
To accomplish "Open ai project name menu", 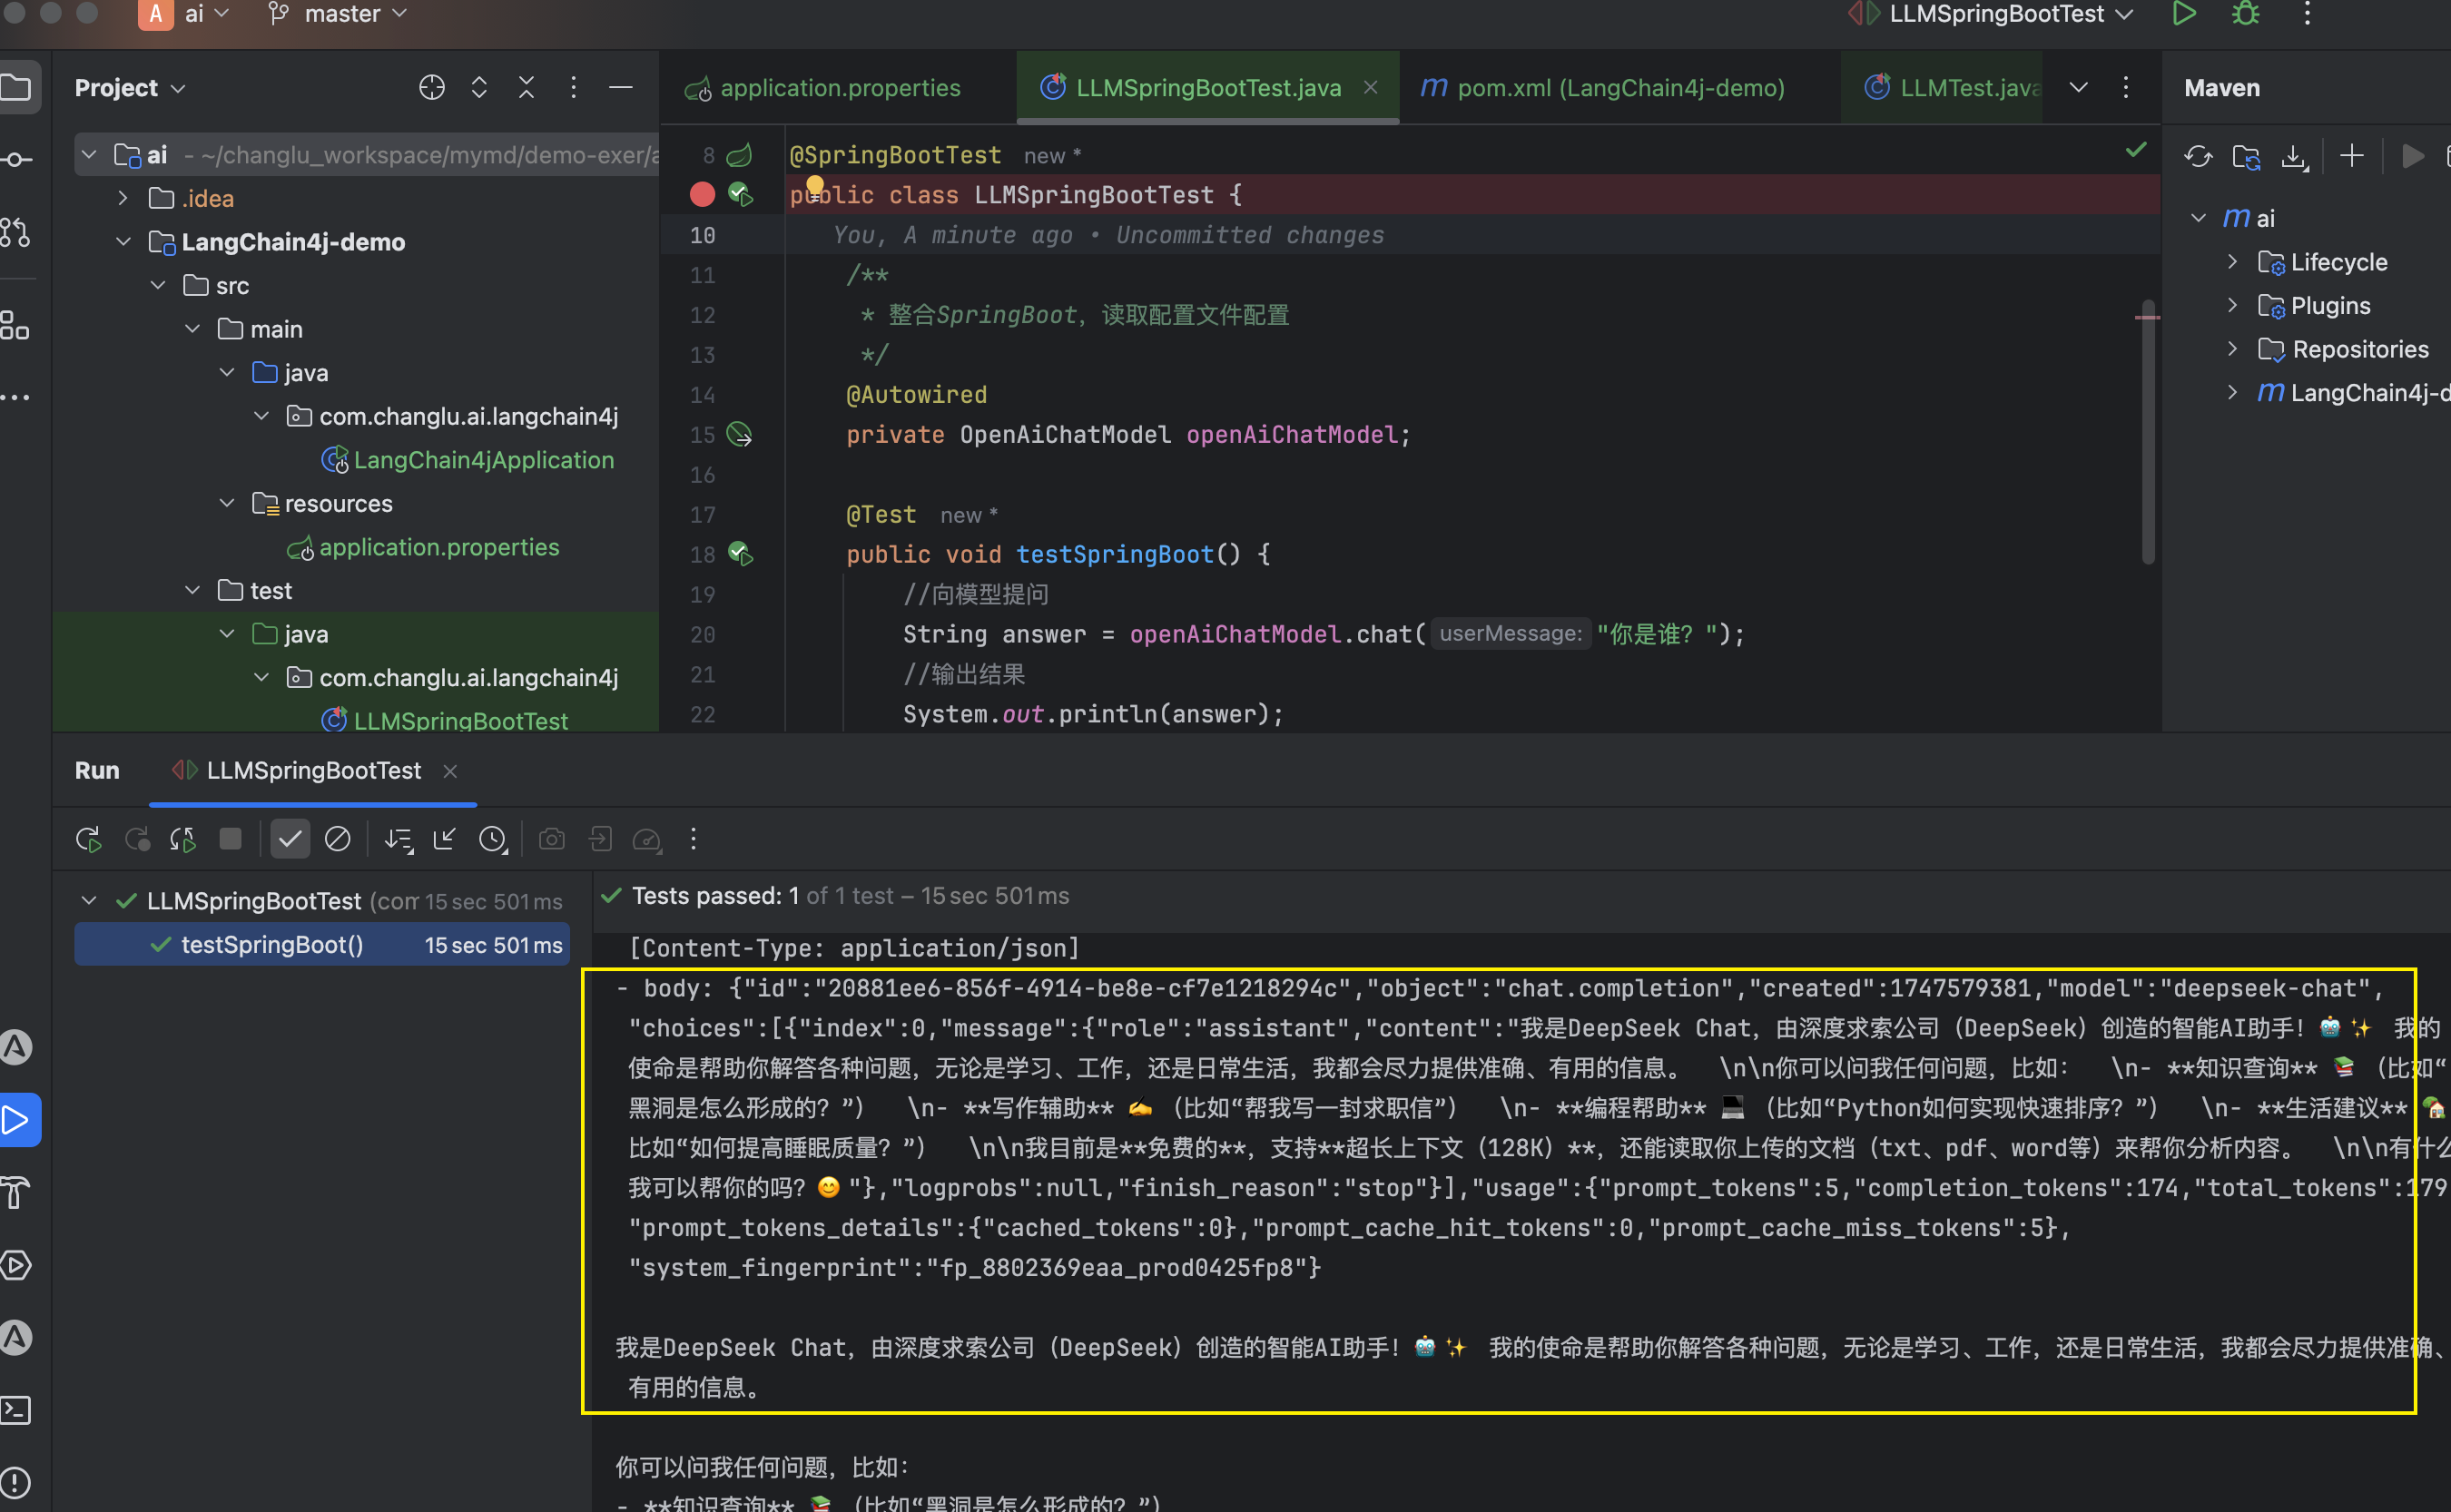I will (184, 14).
